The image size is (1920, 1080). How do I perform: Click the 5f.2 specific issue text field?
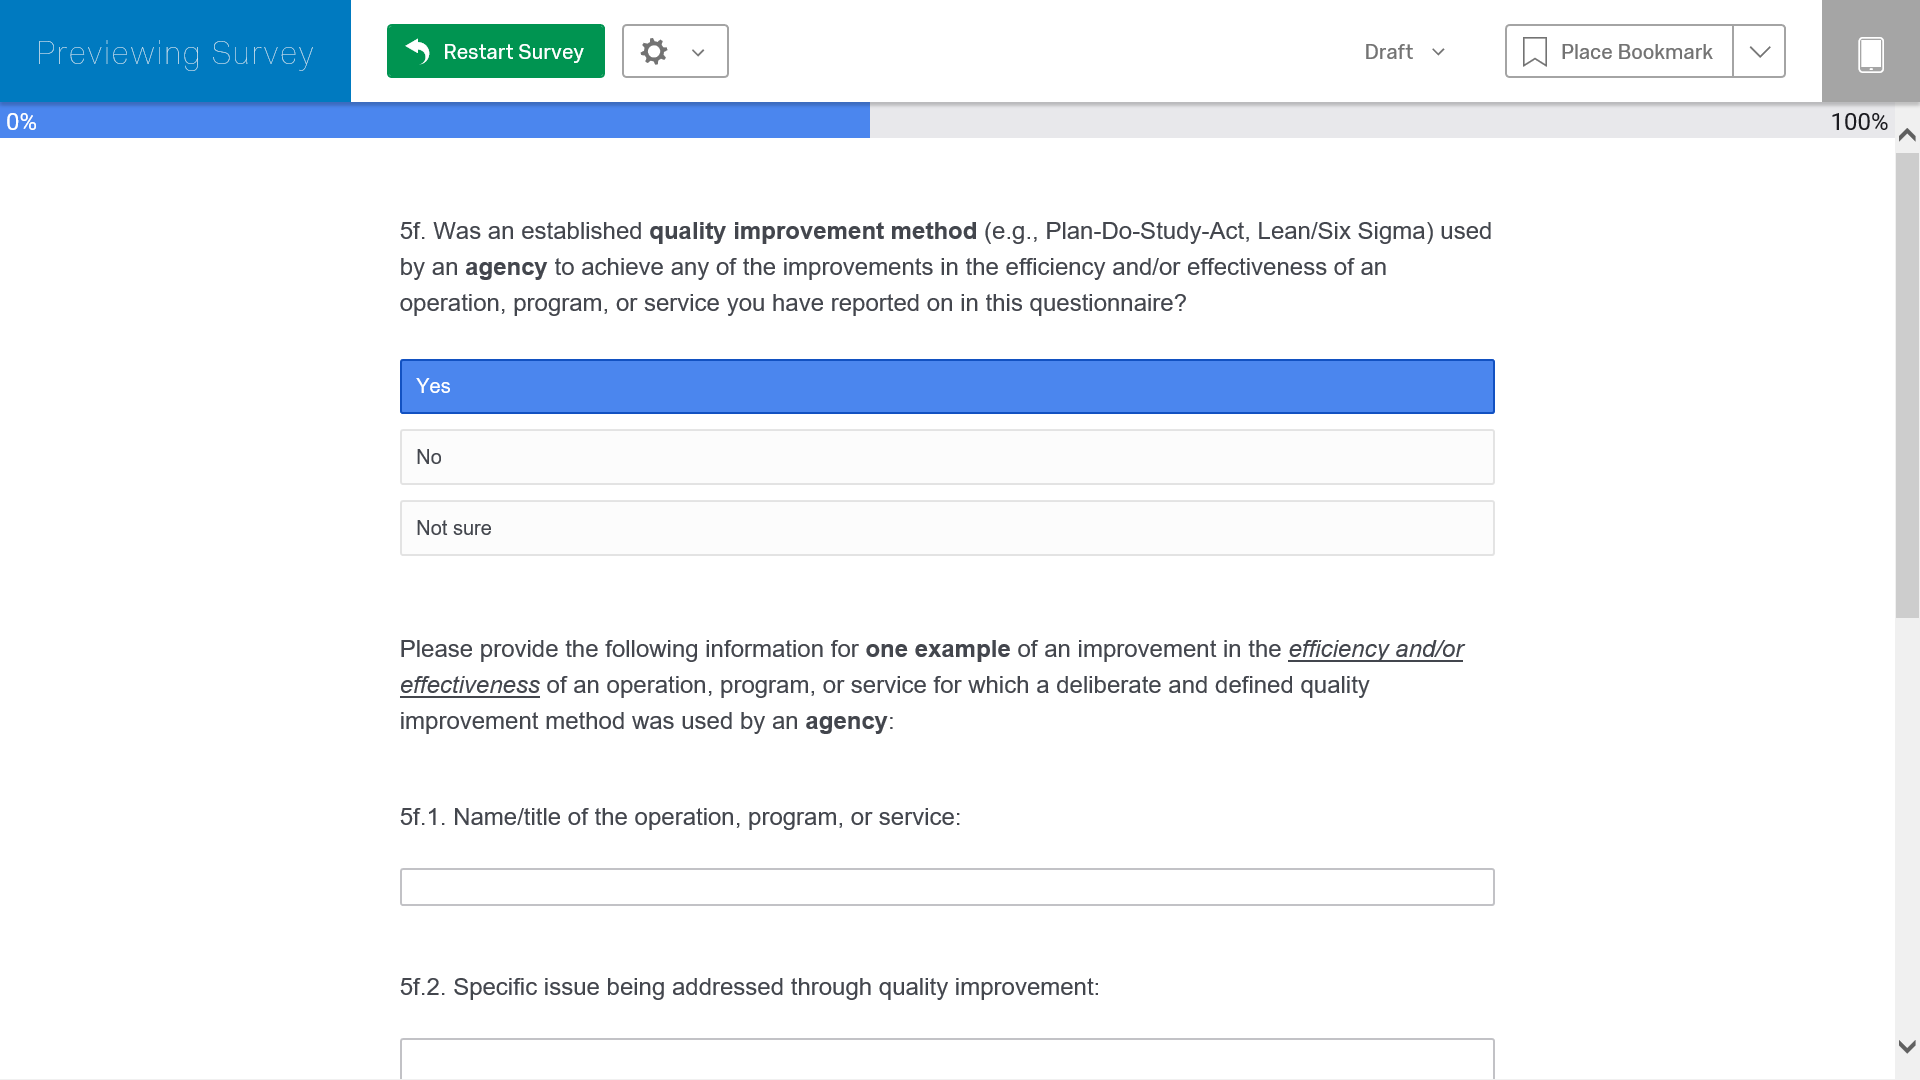[946, 1058]
